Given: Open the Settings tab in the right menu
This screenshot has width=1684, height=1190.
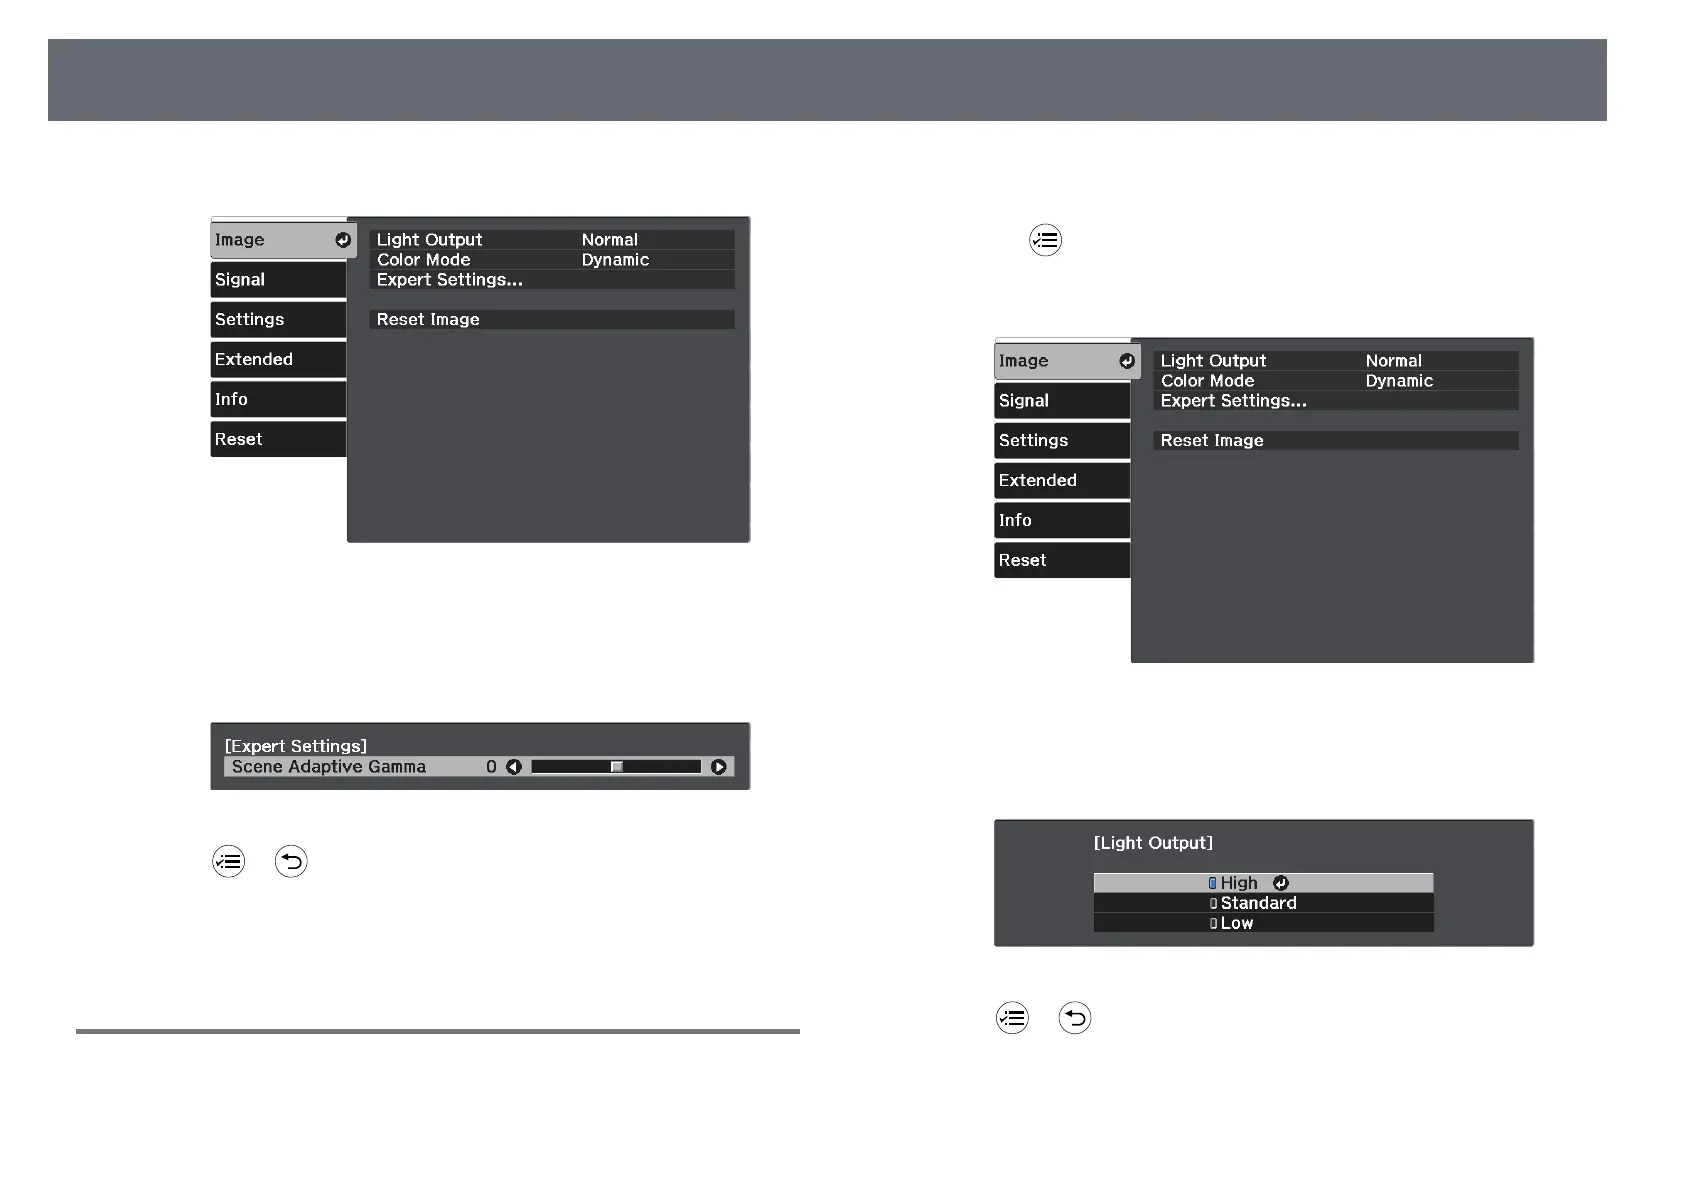Looking at the screenshot, I should click(1063, 441).
